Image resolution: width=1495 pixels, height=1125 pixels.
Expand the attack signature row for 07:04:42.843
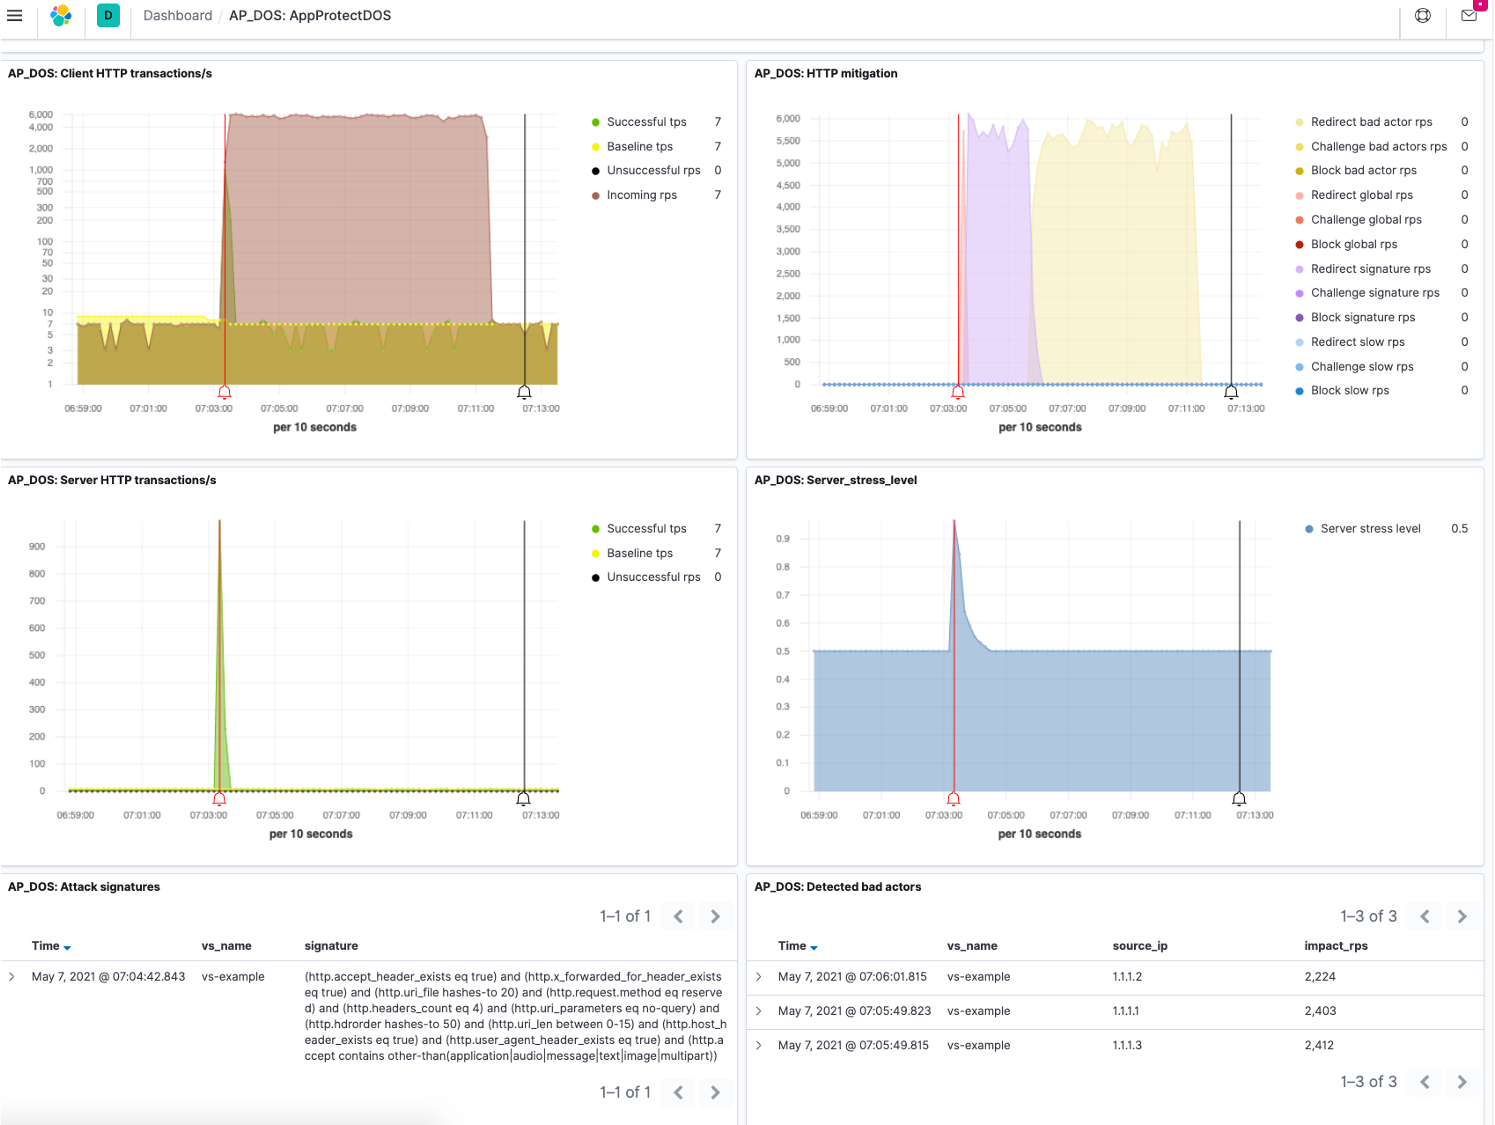coord(12,977)
